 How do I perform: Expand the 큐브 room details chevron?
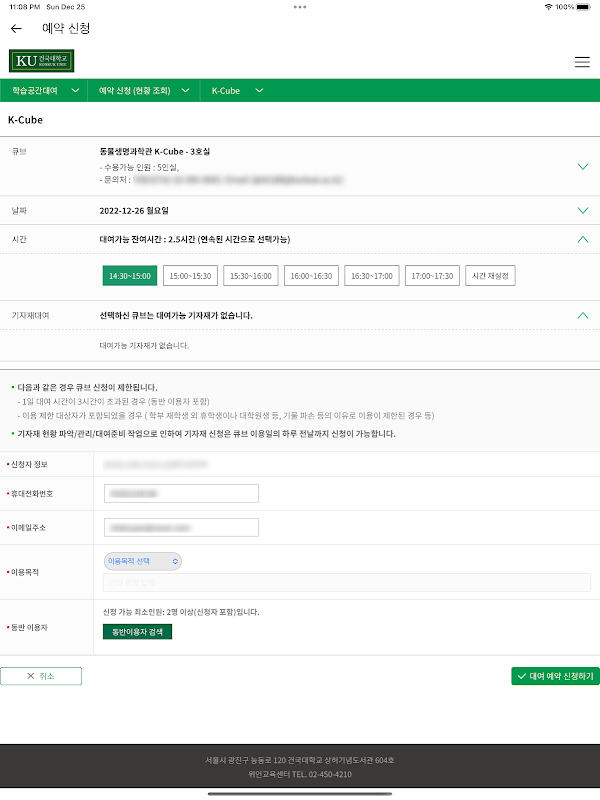583,167
